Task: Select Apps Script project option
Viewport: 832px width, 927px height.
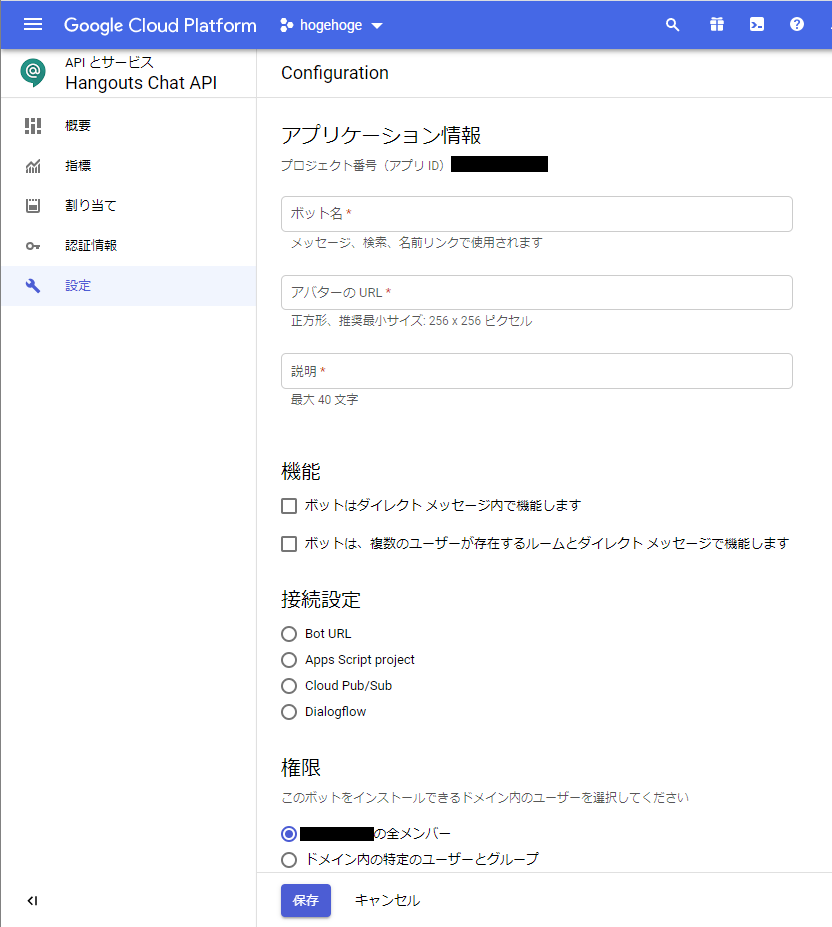Action: pyautogui.click(x=289, y=660)
